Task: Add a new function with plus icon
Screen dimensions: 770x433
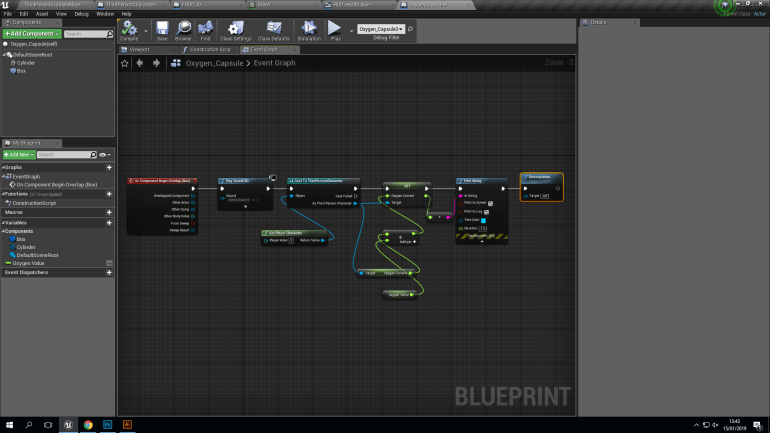Action: [109, 194]
